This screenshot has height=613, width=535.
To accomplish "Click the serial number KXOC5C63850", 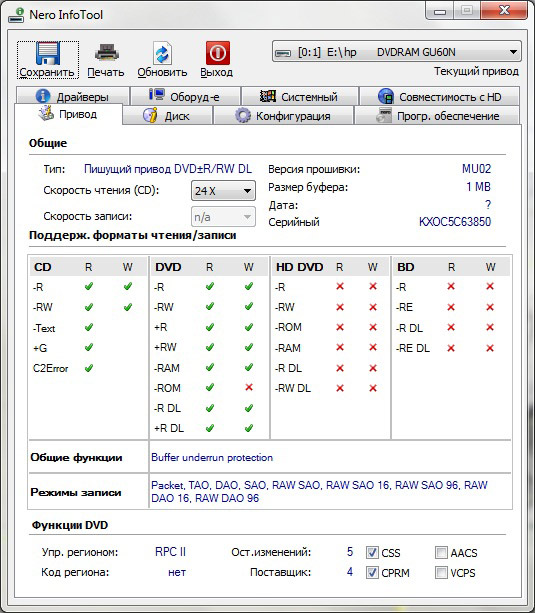I will [x=455, y=222].
